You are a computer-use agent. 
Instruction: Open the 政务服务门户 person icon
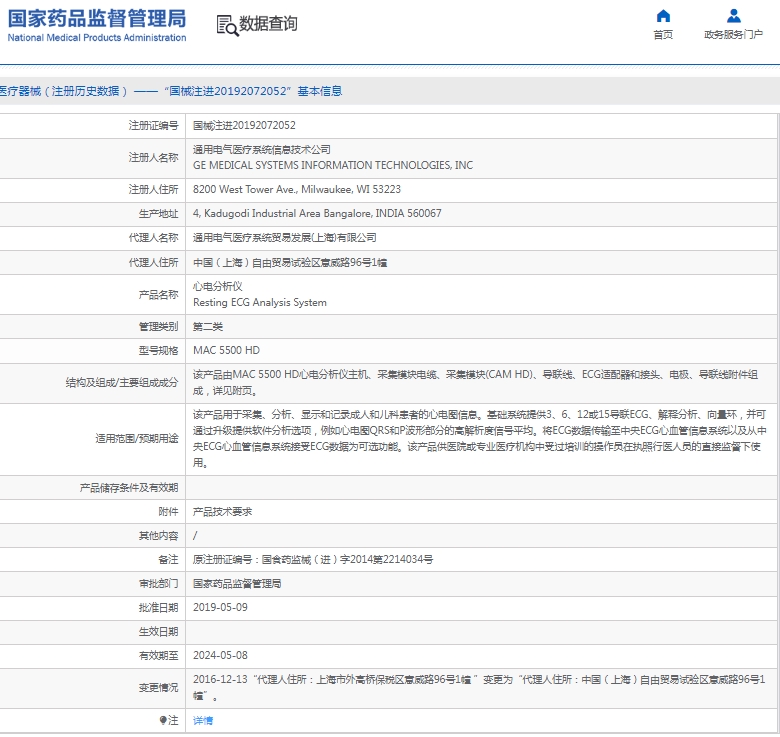point(733,16)
